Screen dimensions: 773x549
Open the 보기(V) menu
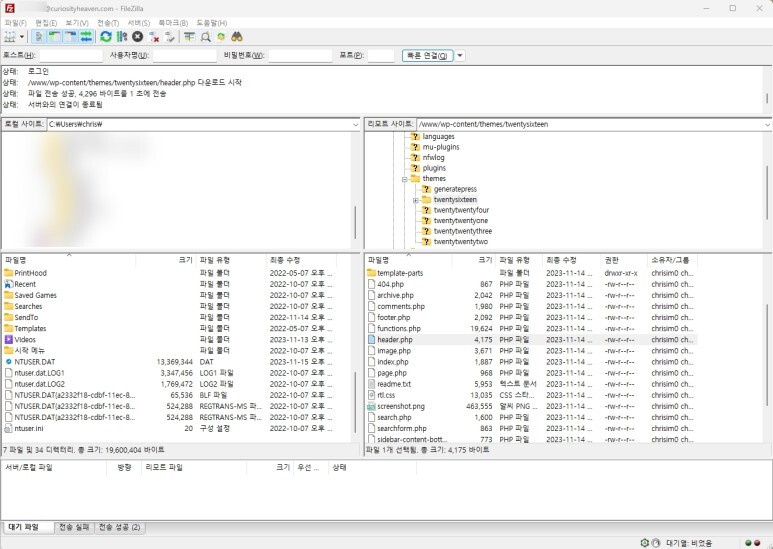tap(77, 23)
